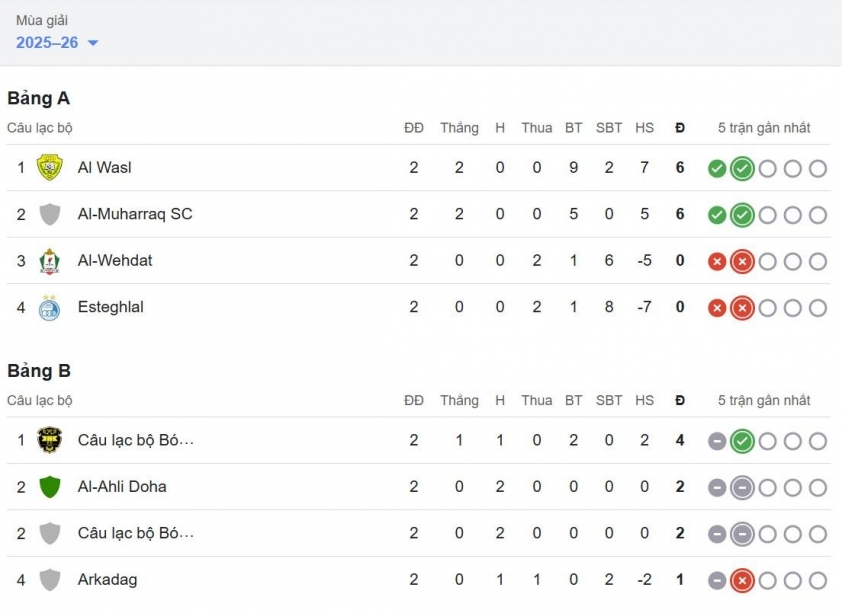Image resolution: width=842 pixels, height=613 pixels.
Task: Click the Đ points header in Bảng A
Action: (x=680, y=128)
